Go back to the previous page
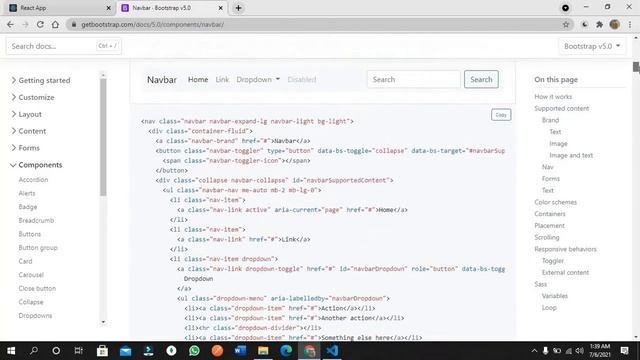 tap(10, 24)
